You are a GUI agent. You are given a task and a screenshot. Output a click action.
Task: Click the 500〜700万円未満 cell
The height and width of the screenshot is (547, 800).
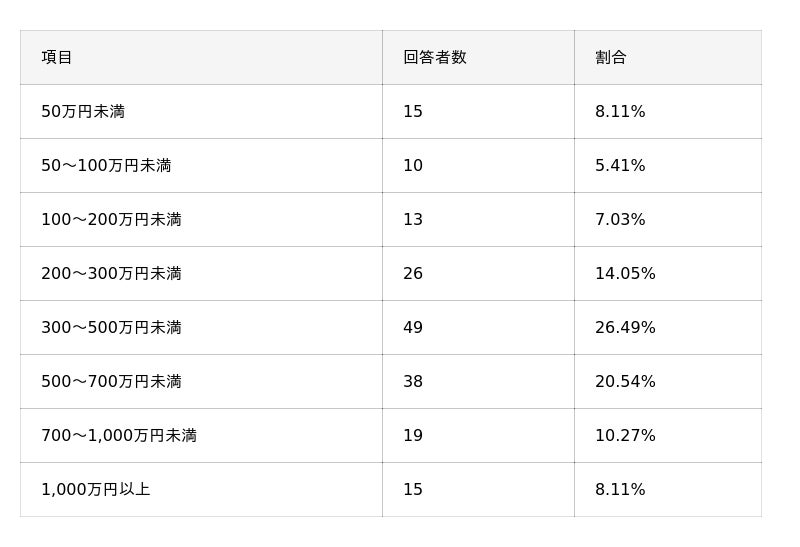point(111,382)
